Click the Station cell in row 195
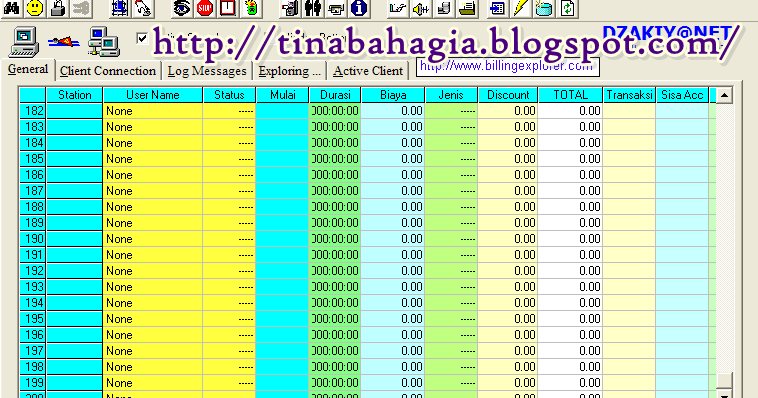 (x=74, y=319)
